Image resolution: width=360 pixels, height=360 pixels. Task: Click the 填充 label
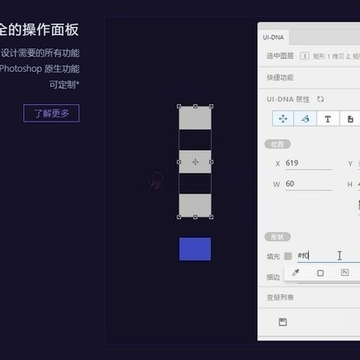pyautogui.click(x=273, y=256)
